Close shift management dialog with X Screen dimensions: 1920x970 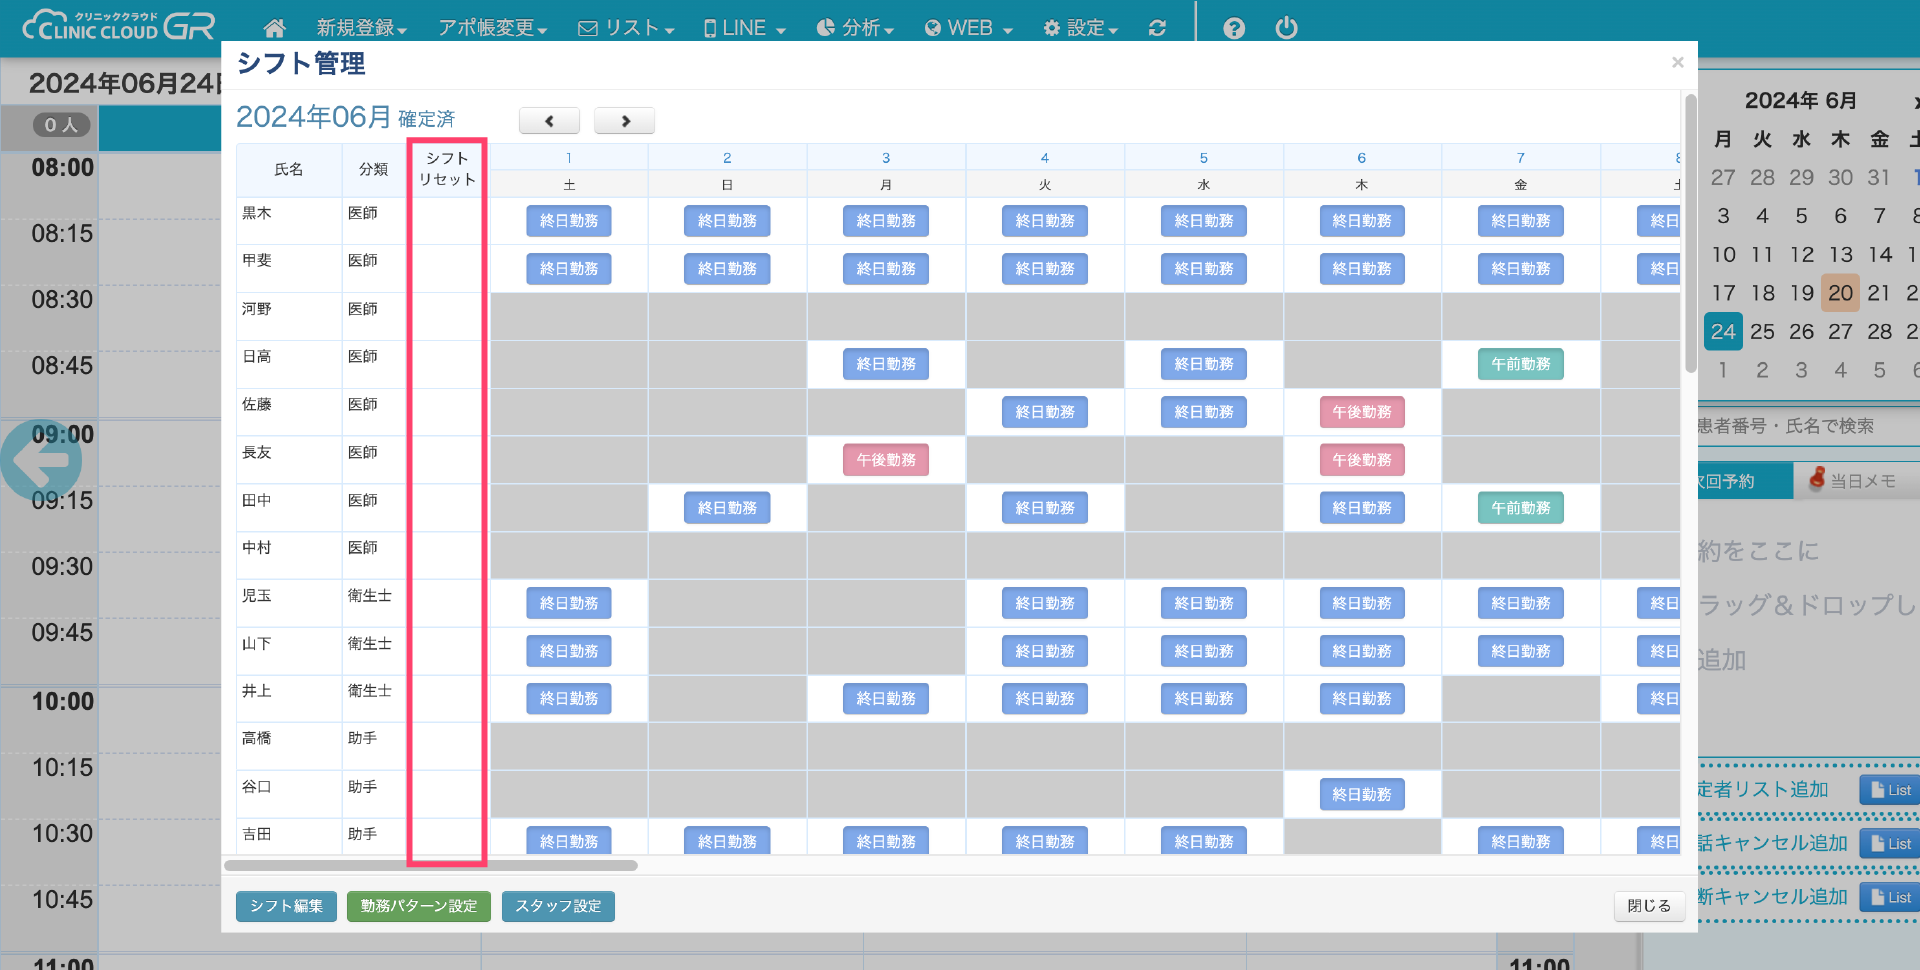tap(1677, 63)
